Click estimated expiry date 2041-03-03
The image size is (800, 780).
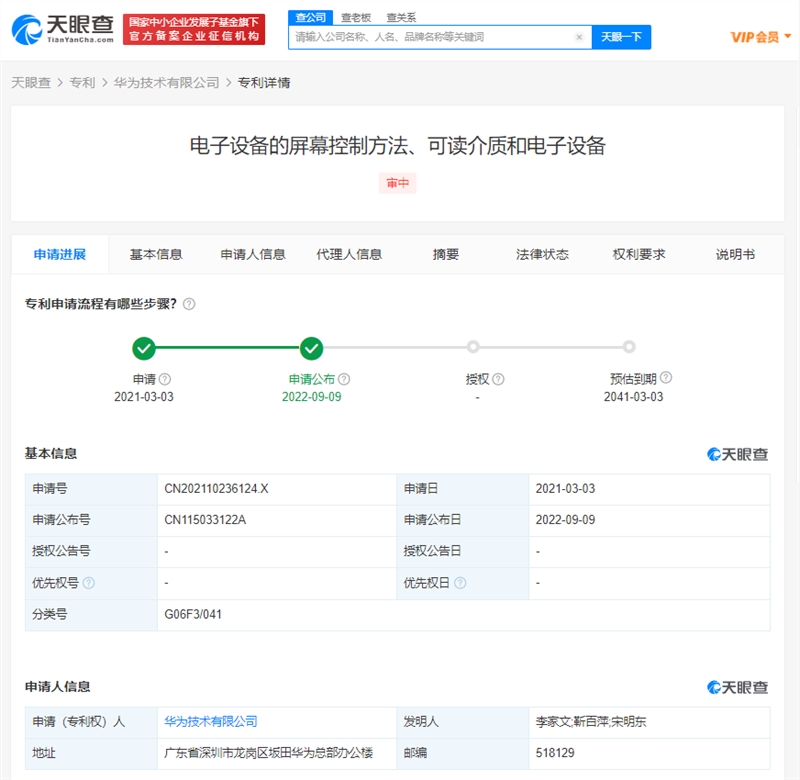(634, 397)
